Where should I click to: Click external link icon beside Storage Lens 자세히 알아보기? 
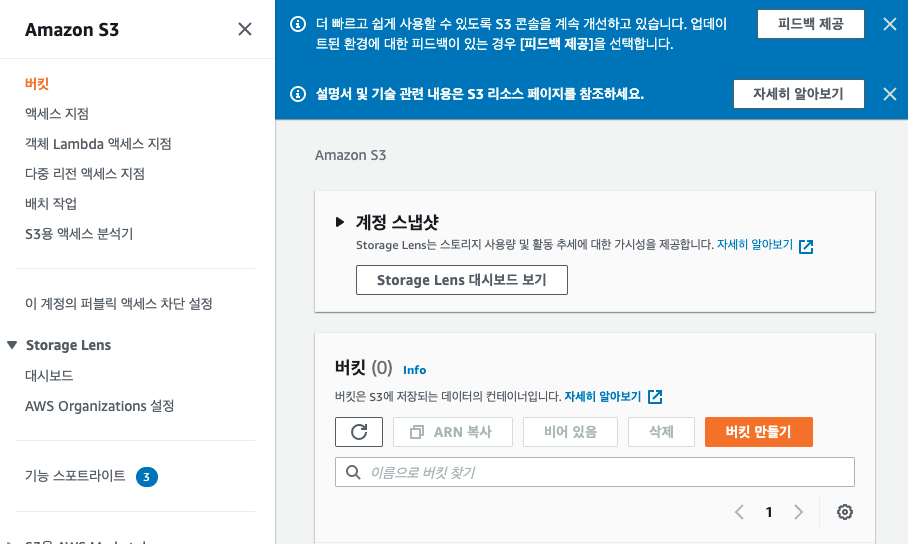(x=806, y=246)
